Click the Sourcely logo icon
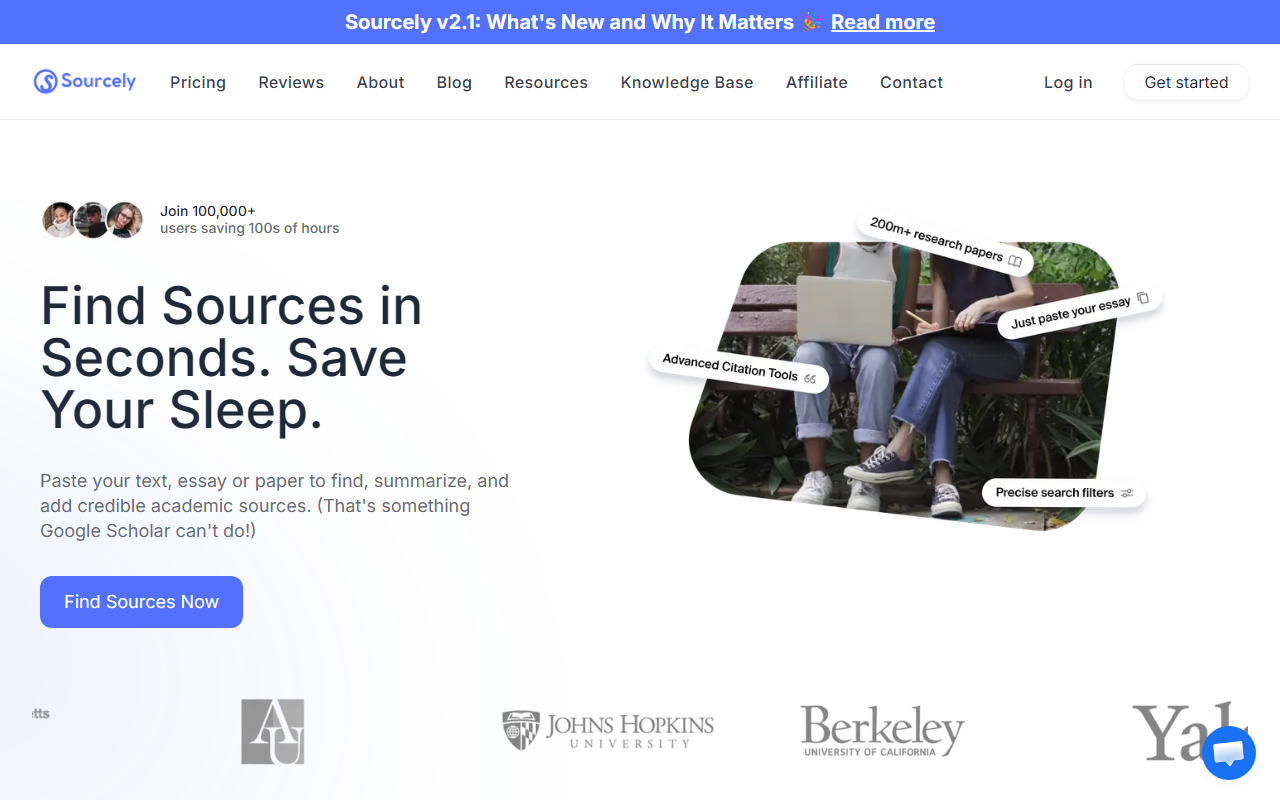Screen dimensions: 1280x800 coord(45,82)
